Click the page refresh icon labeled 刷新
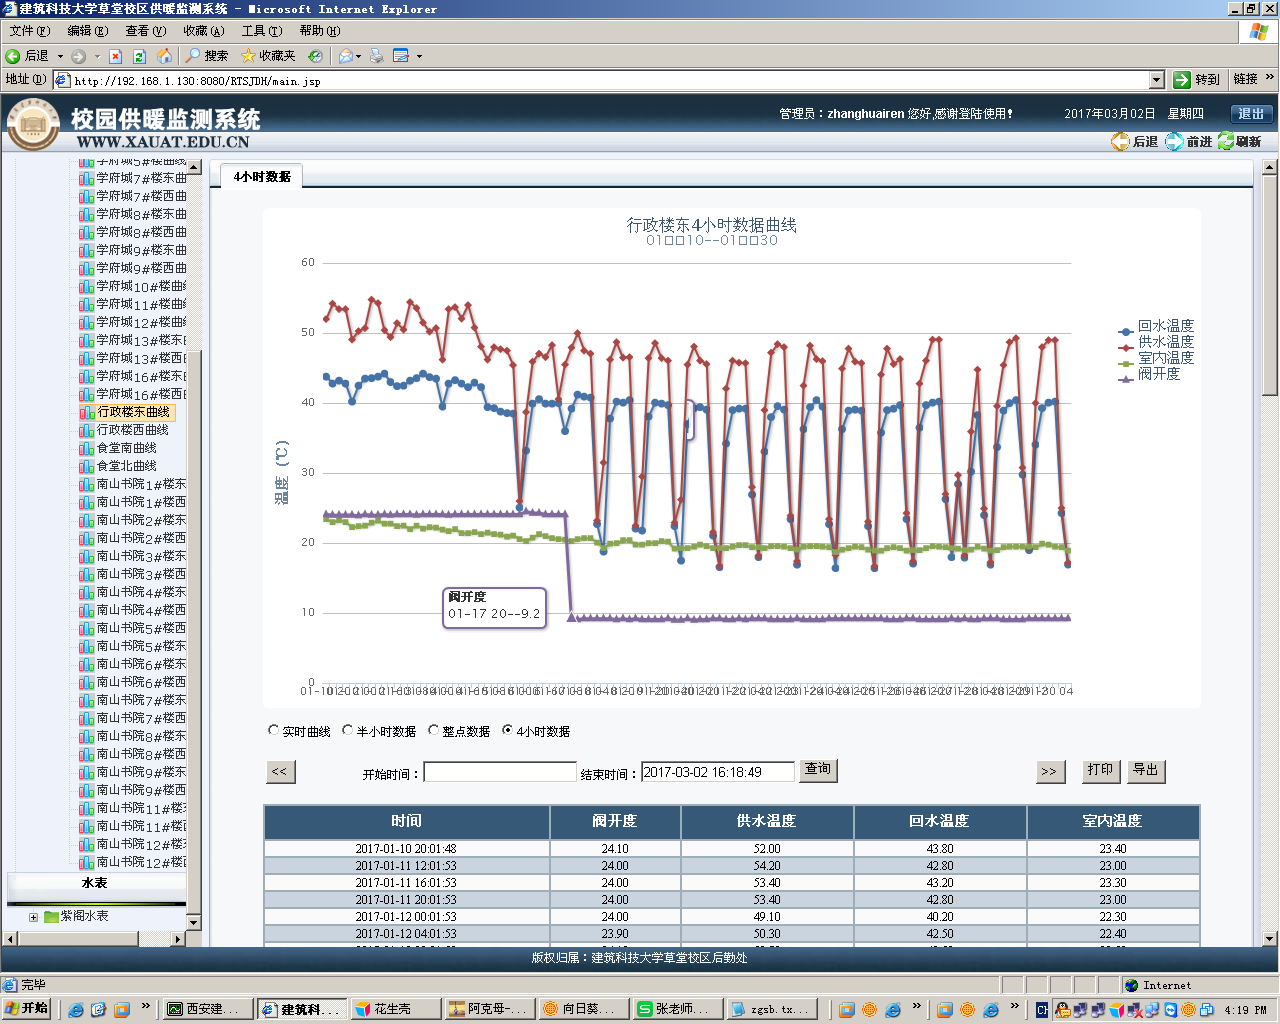 tap(1239, 142)
